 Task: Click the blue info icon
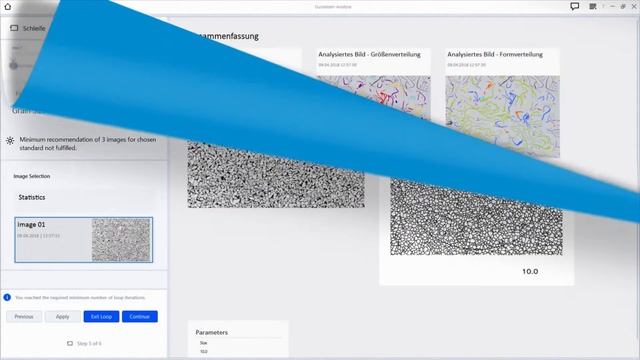click(x=7, y=297)
